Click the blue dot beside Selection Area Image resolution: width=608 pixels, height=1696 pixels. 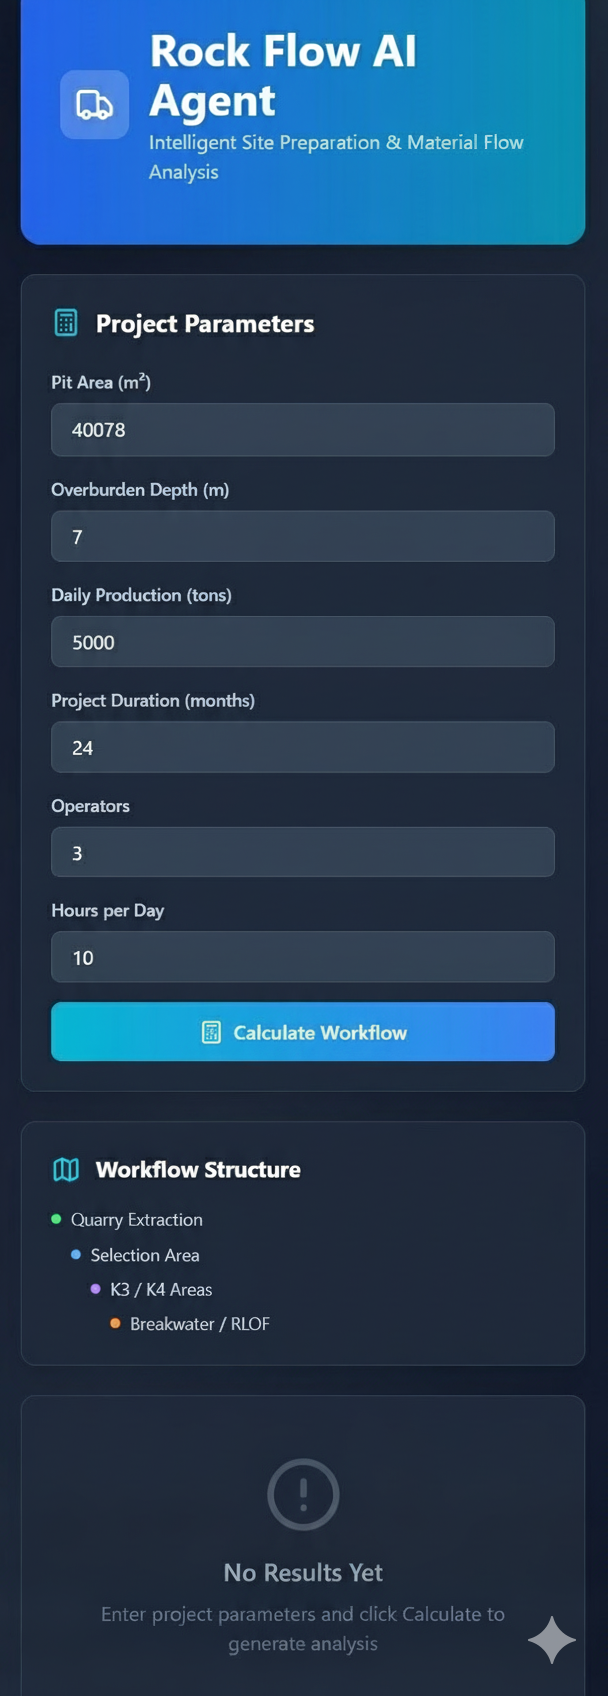point(76,1254)
